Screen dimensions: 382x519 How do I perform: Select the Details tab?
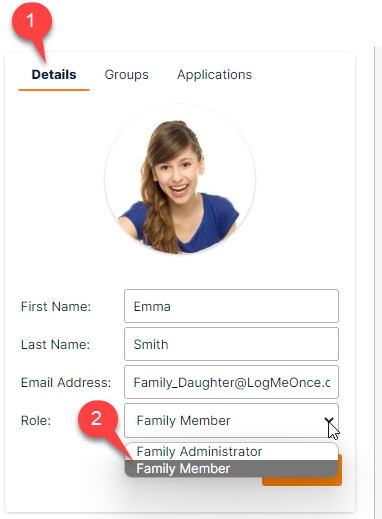click(x=54, y=75)
